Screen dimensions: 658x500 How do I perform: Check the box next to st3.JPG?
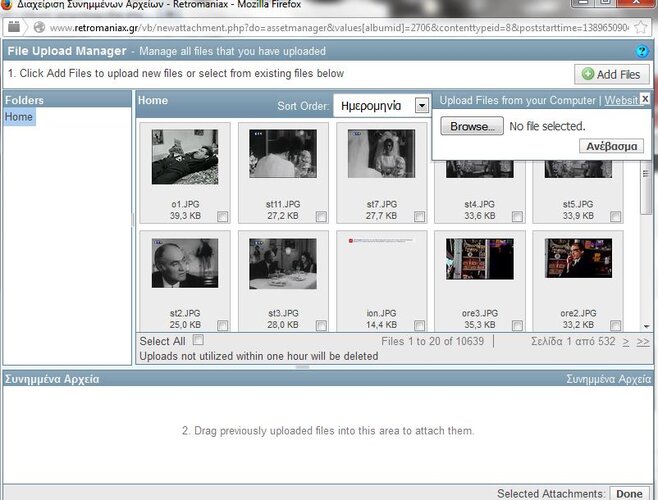coord(321,325)
